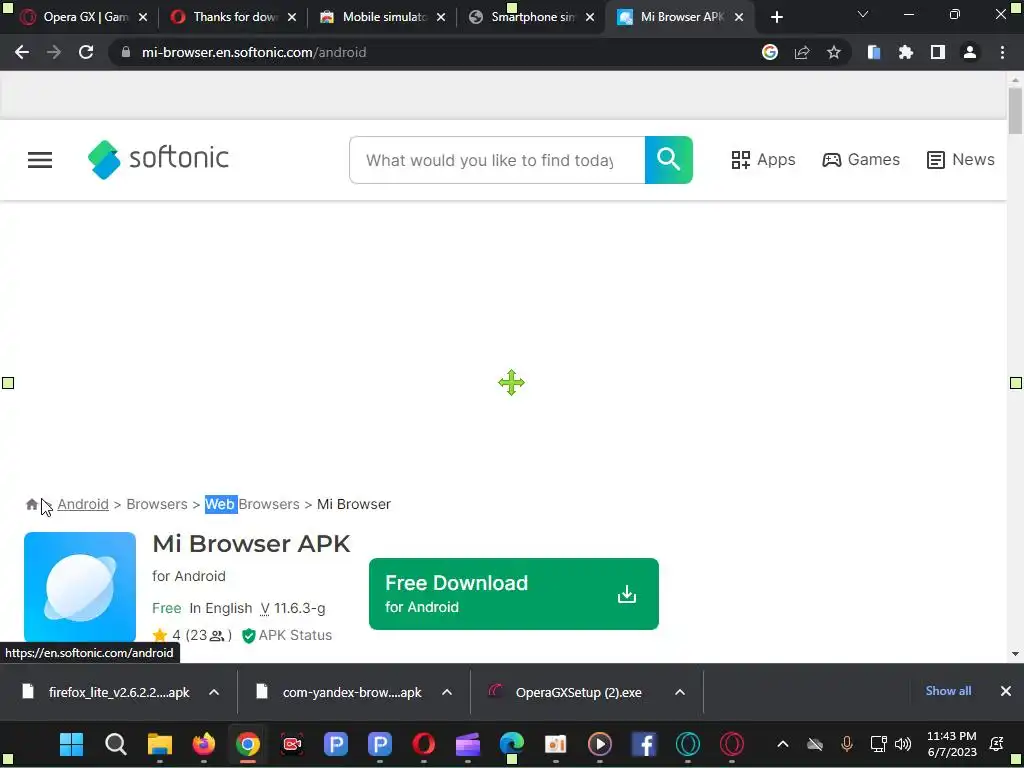Open the screen recorder camera taskbar icon

(292, 744)
